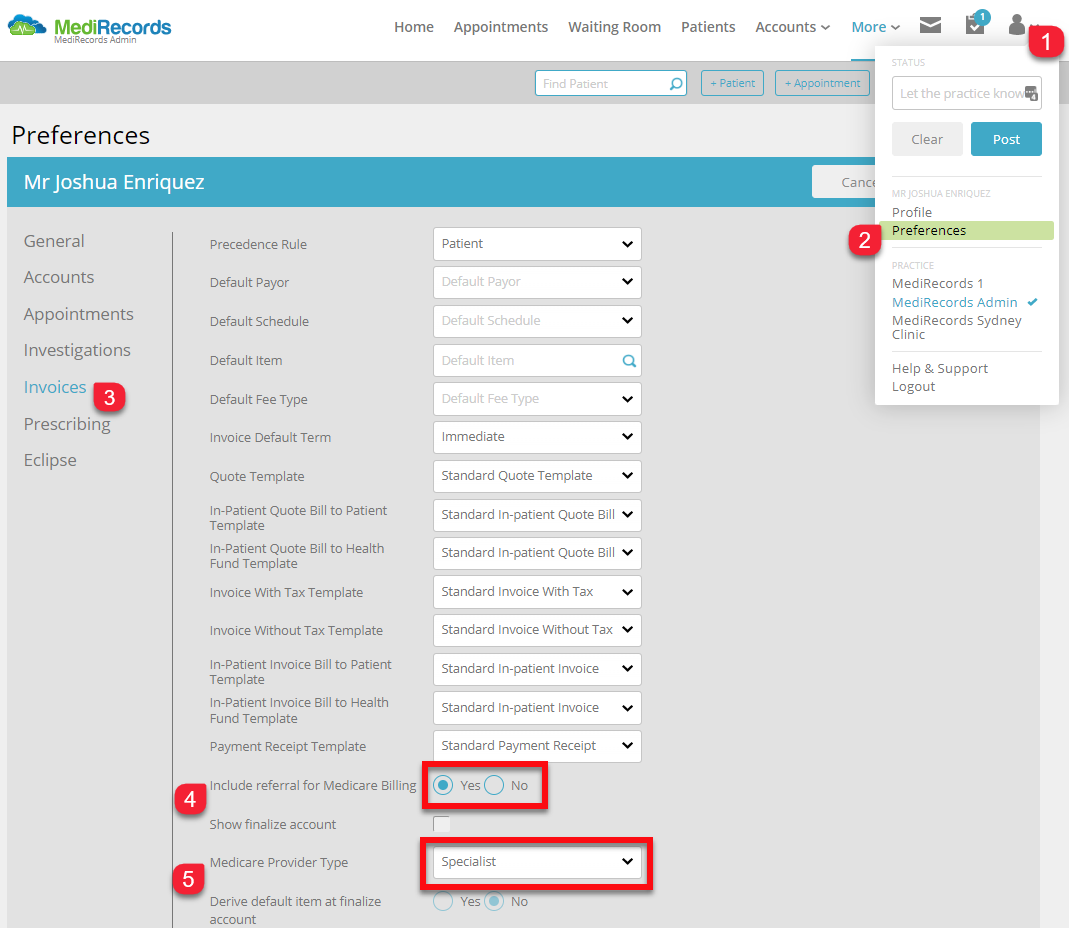
Task: Click the Post status button
Action: pos(1006,139)
